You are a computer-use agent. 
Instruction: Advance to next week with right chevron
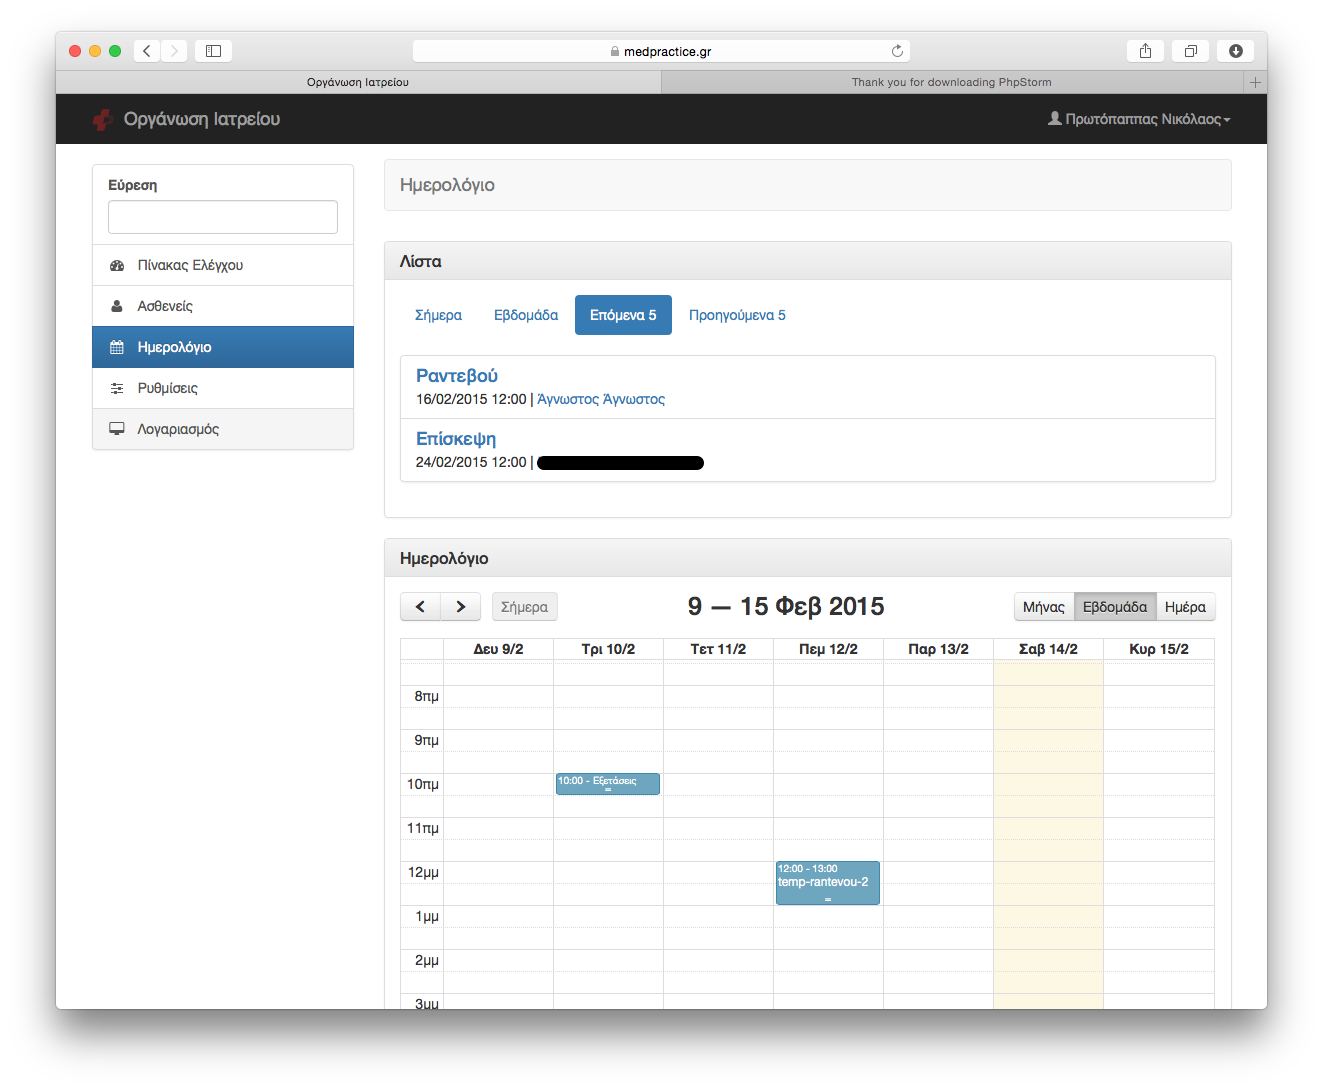tap(460, 607)
